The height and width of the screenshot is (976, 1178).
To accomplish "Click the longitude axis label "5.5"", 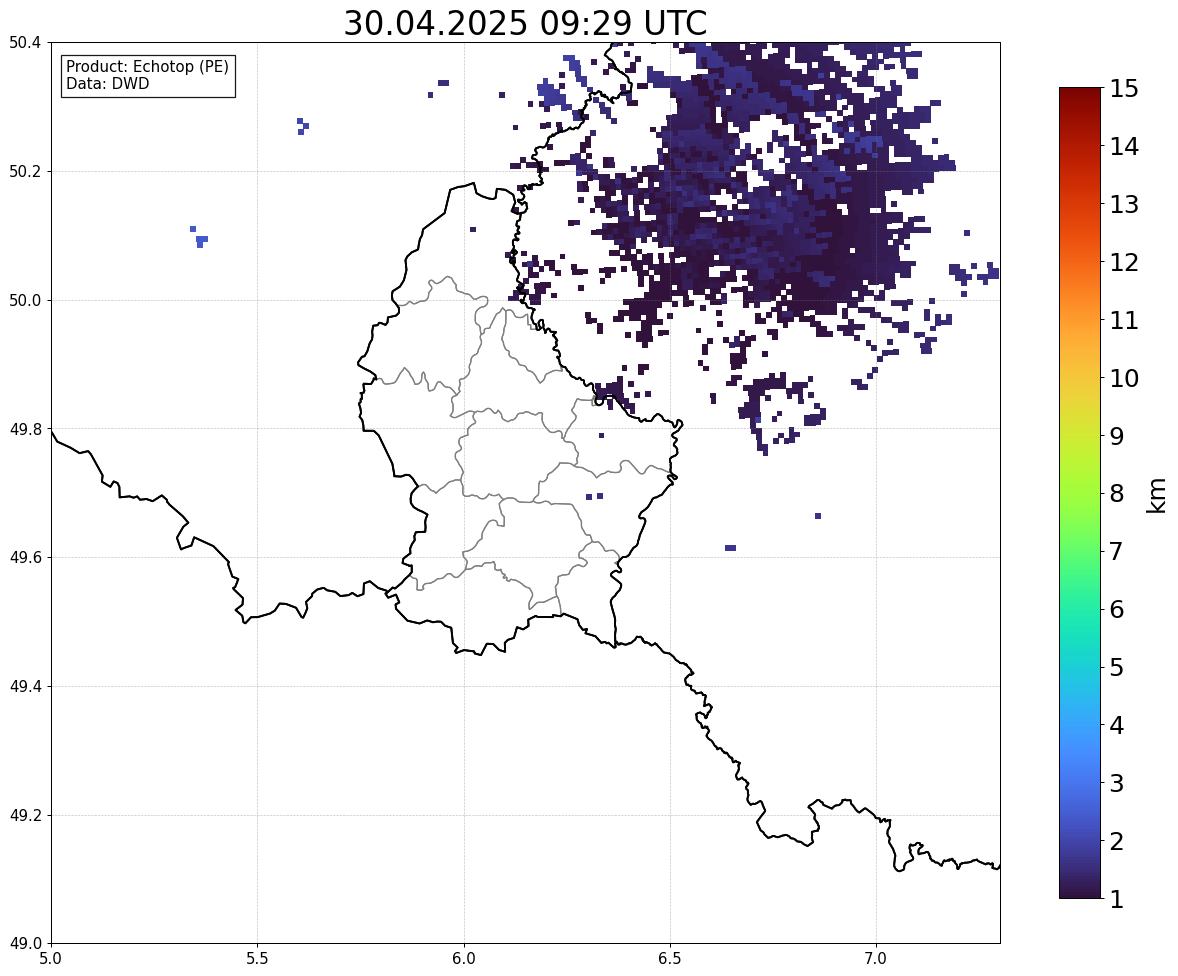I will coord(258,959).
